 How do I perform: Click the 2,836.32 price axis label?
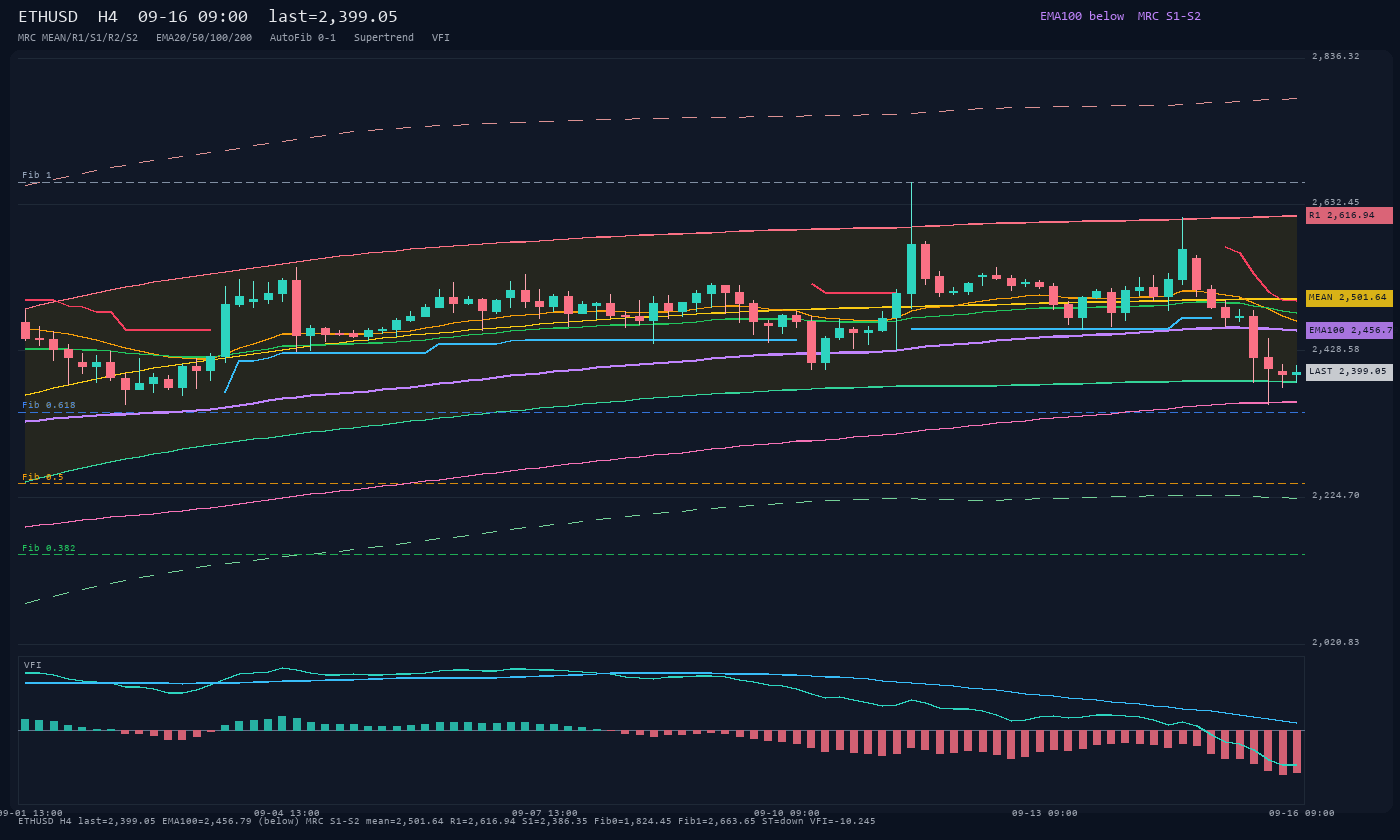tap(1336, 56)
